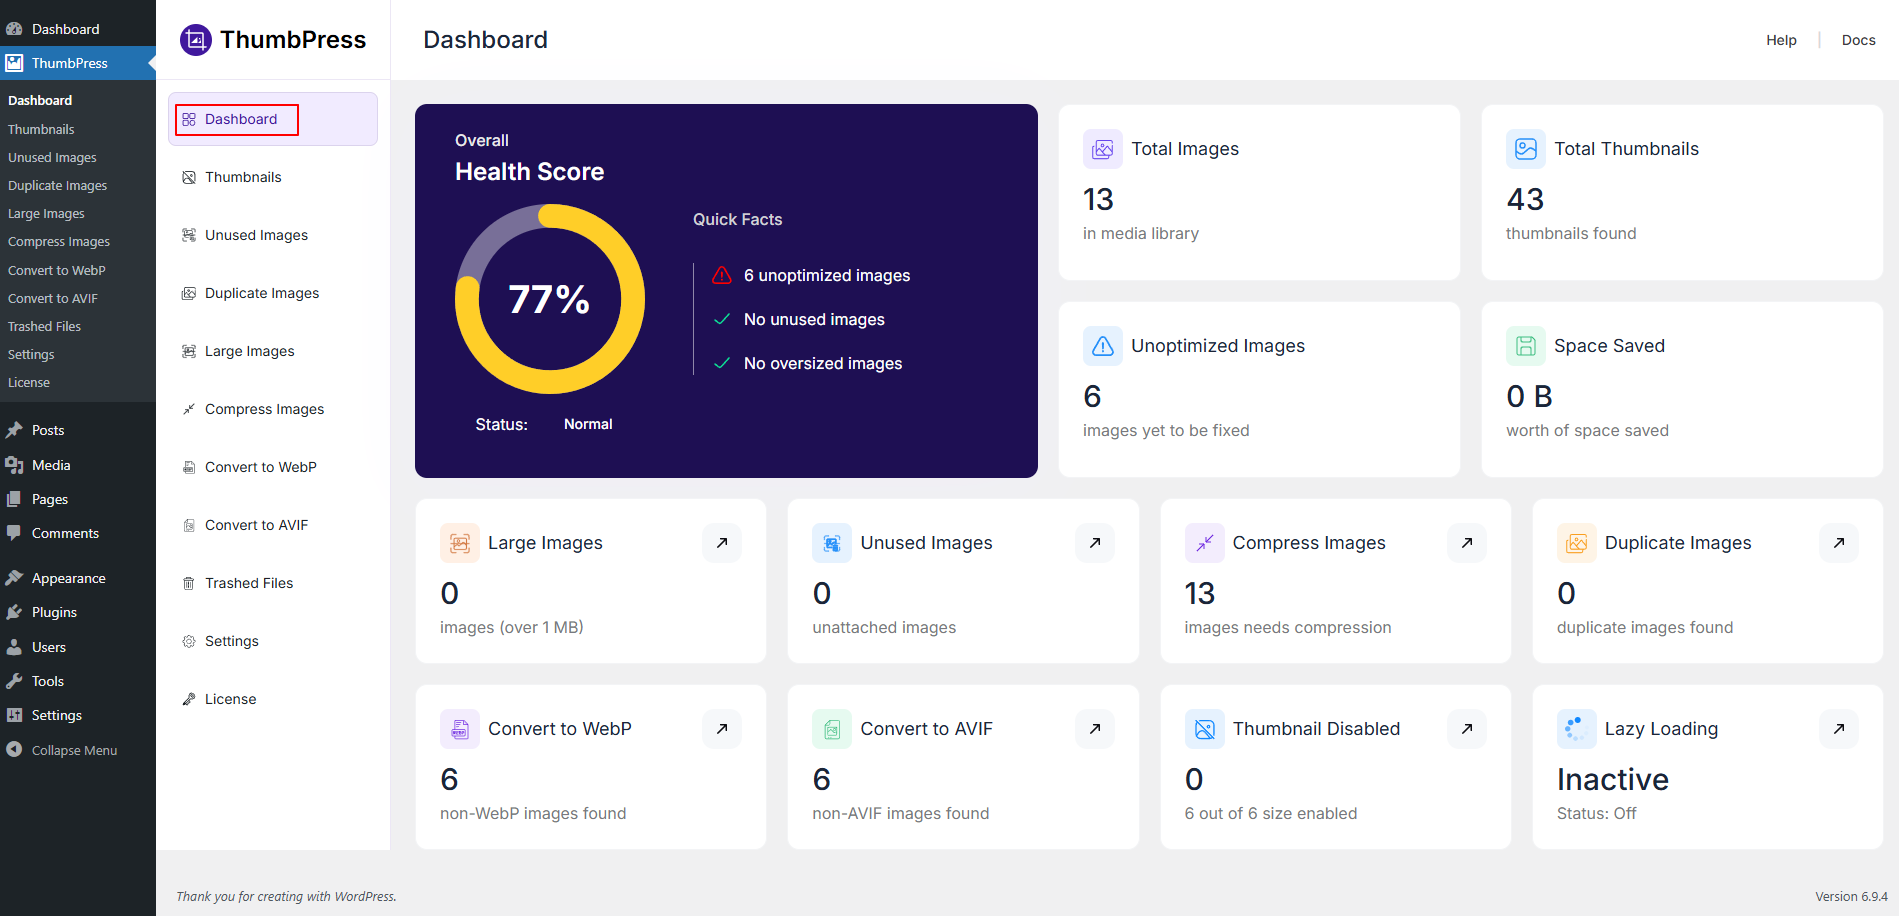Click the 77% health score ring
The width and height of the screenshot is (1899, 916).
(x=549, y=299)
